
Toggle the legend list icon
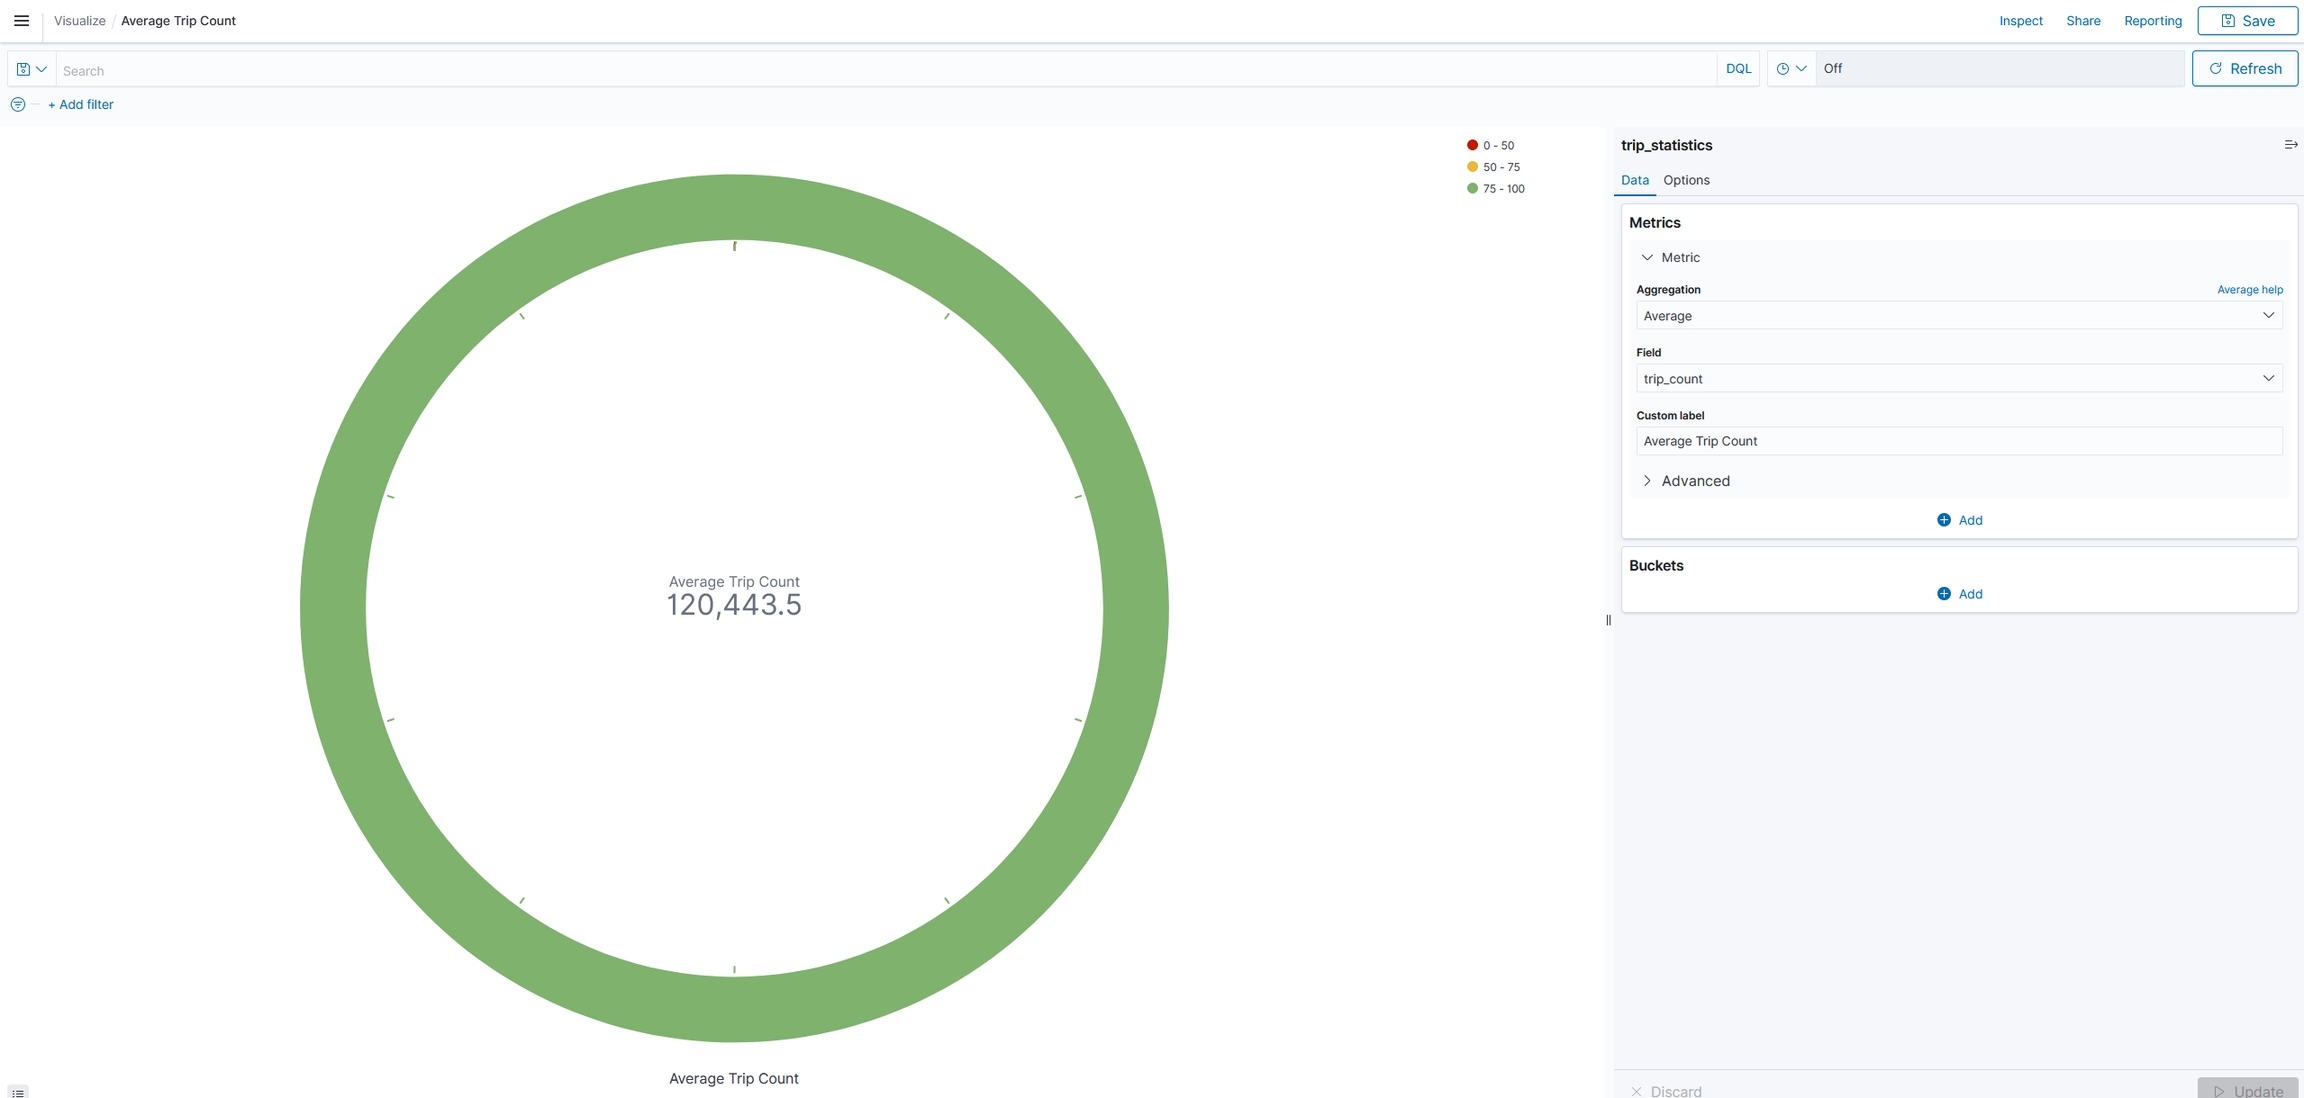(18, 1092)
